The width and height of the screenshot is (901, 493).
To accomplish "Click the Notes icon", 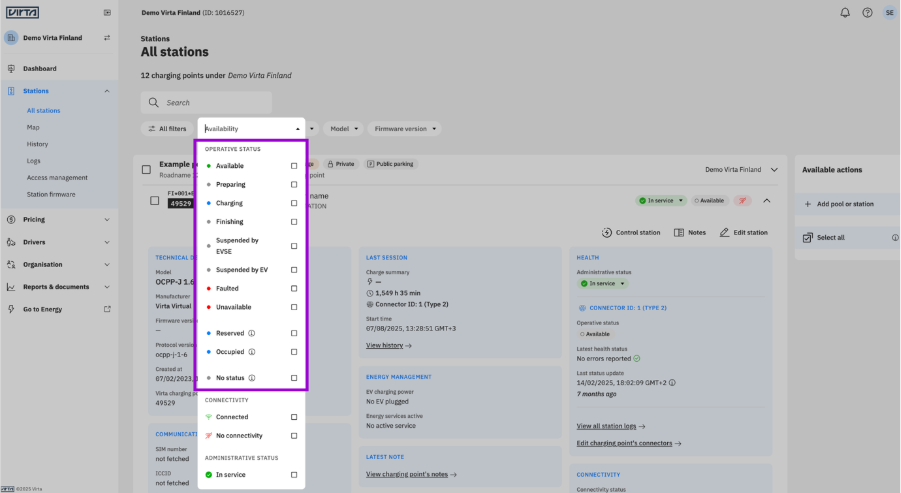I will point(679,233).
